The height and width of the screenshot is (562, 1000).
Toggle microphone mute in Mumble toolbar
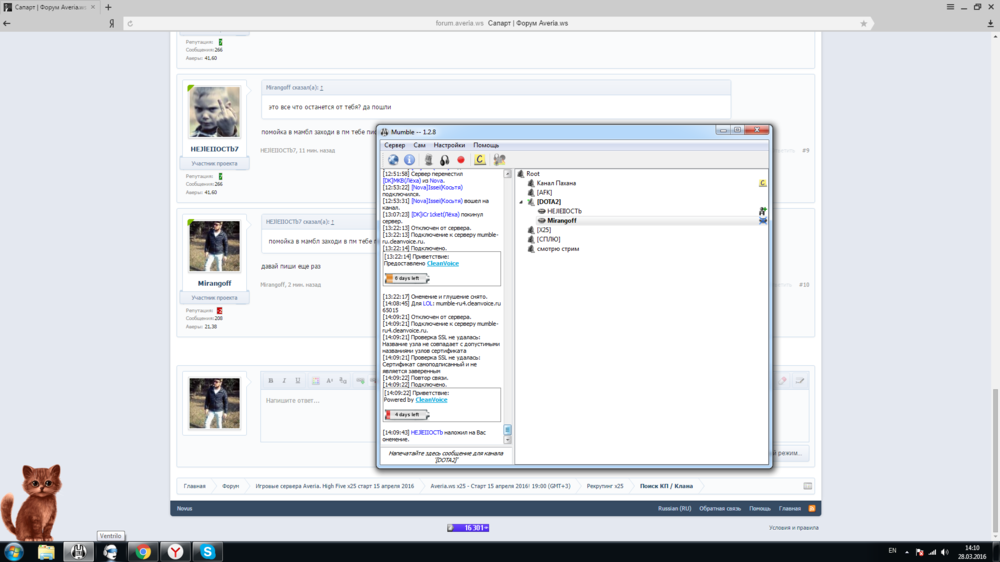pos(428,160)
